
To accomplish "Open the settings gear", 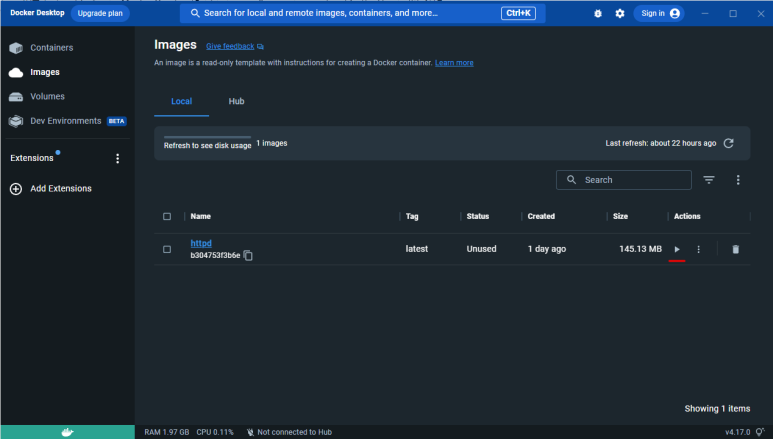I will pyautogui.click(x=620, y=13).
